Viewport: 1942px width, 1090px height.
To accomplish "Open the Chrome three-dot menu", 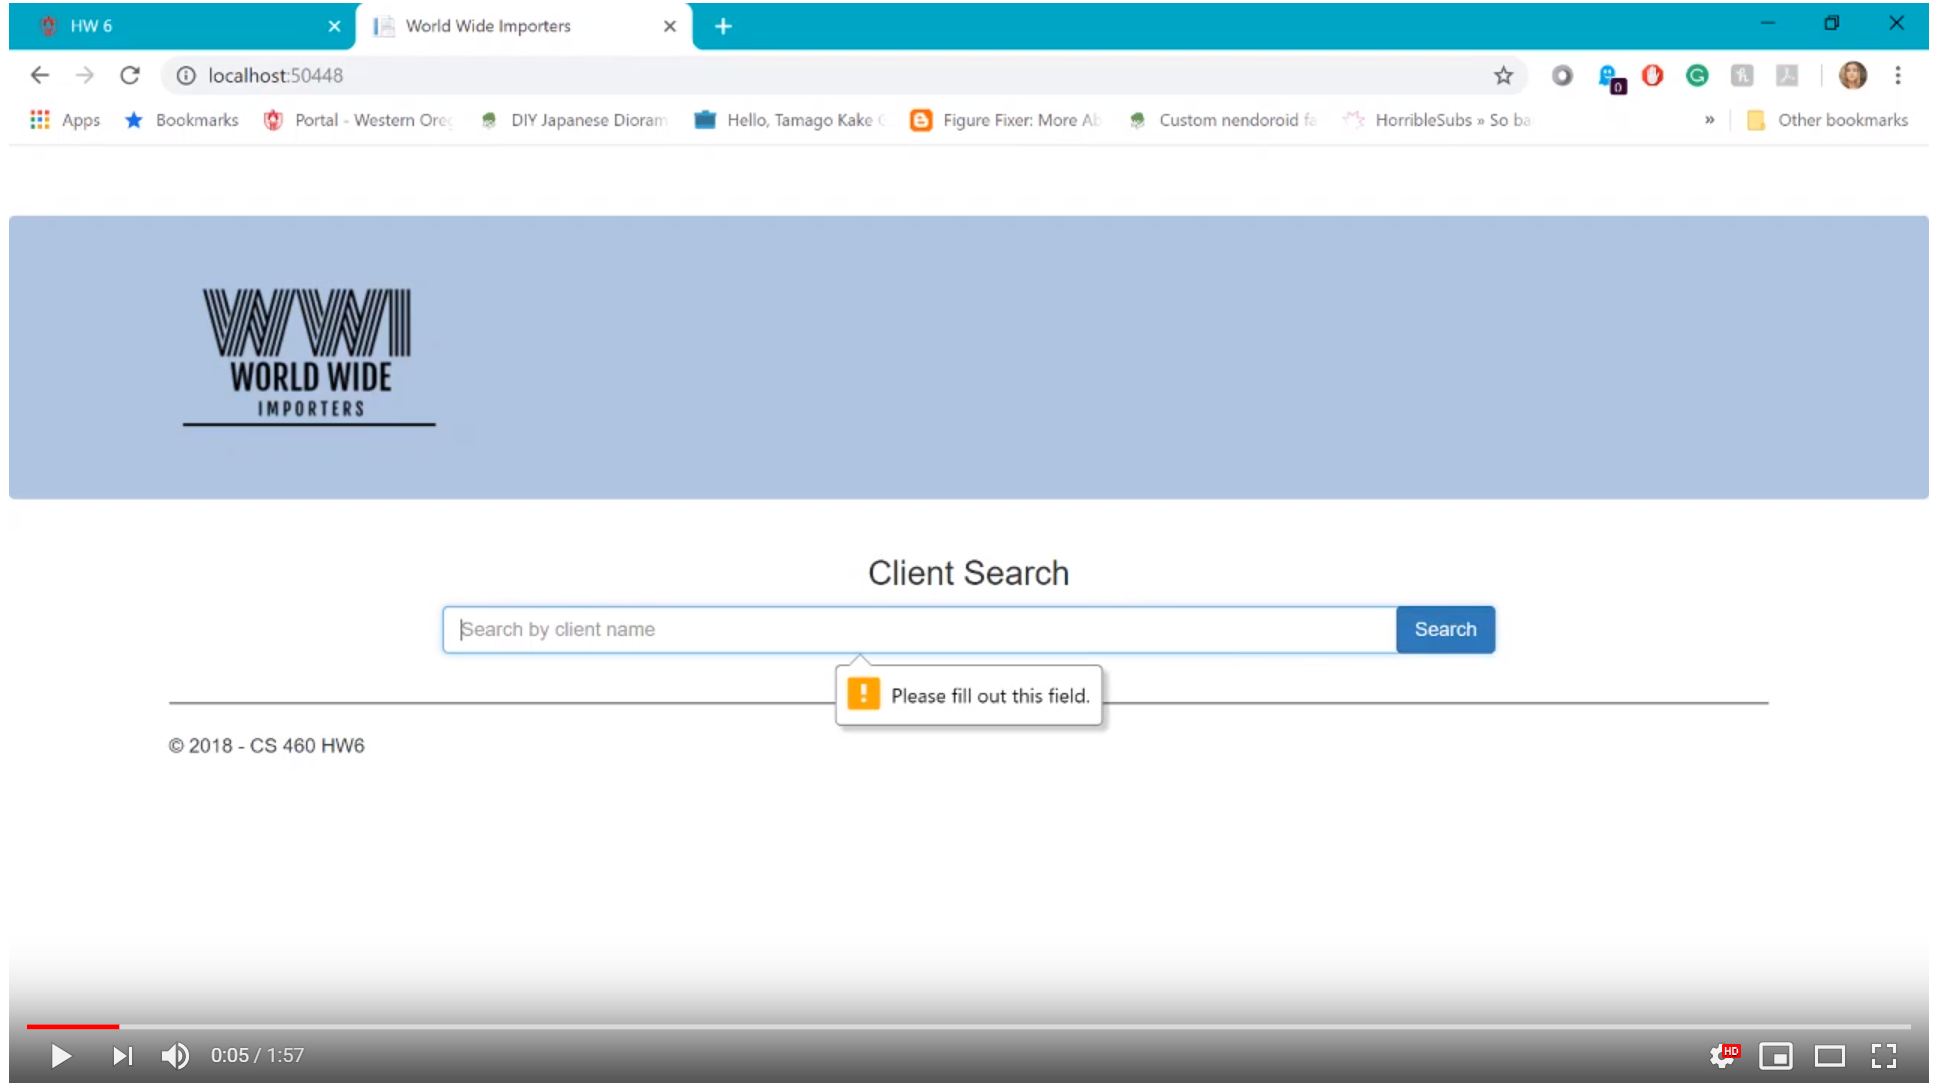I will [1897, 75].
